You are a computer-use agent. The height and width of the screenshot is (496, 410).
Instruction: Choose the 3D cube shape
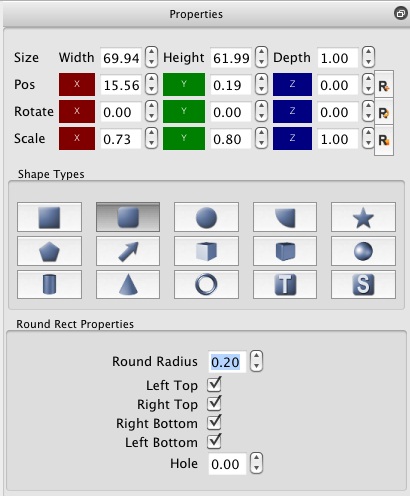point(206,251)
